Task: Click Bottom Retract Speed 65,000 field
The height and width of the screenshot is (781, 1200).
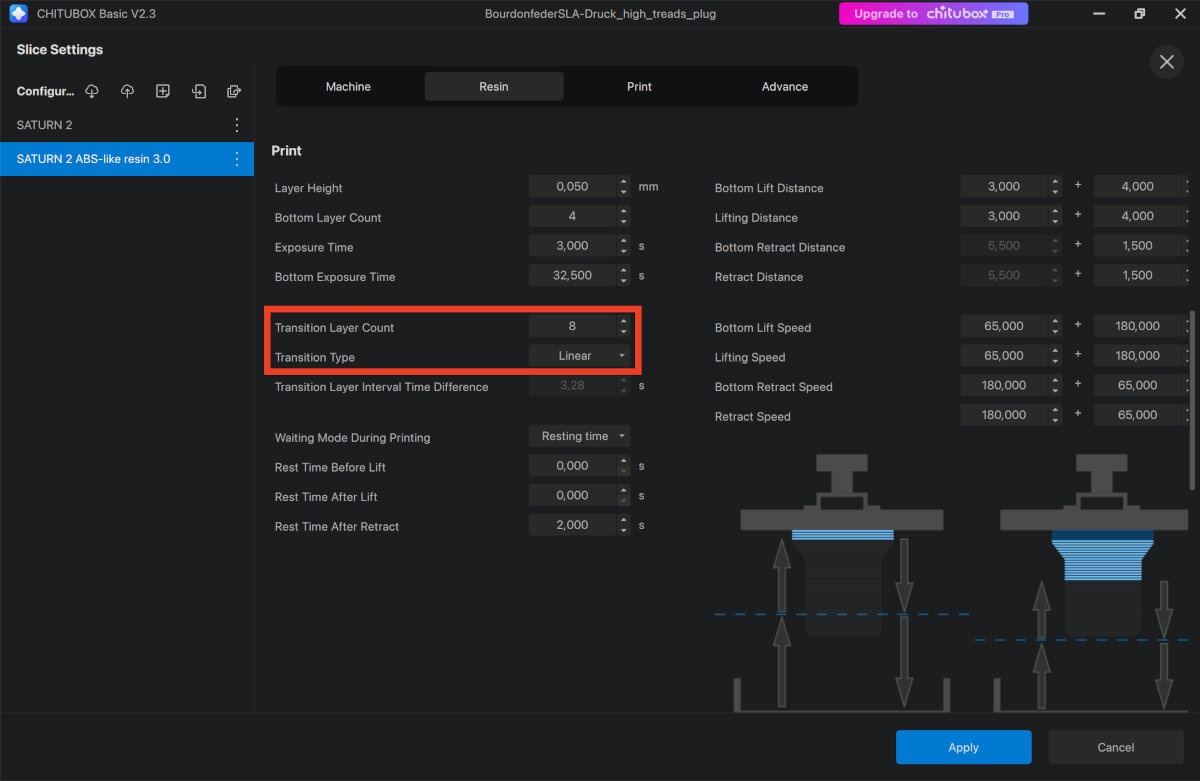Action: tap(1138, 385)
